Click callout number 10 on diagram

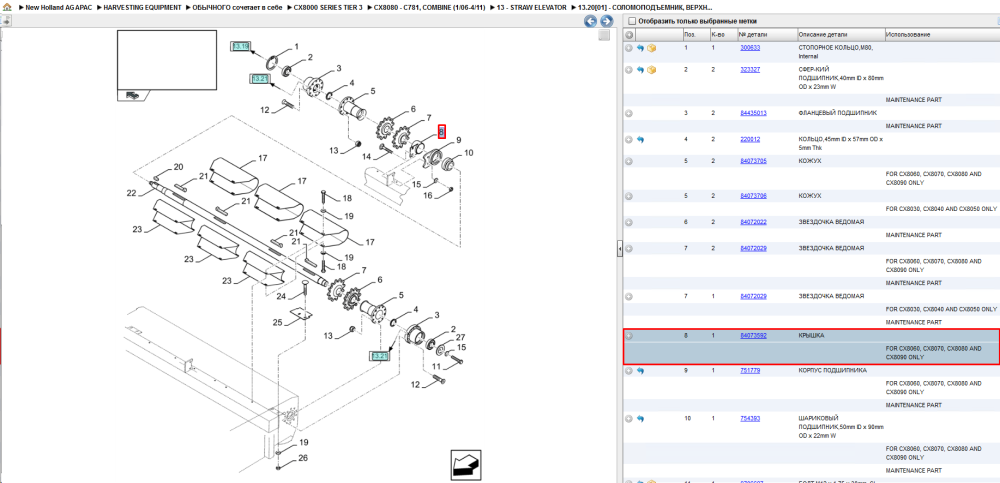pyautogui.click(x=469, y=152)
